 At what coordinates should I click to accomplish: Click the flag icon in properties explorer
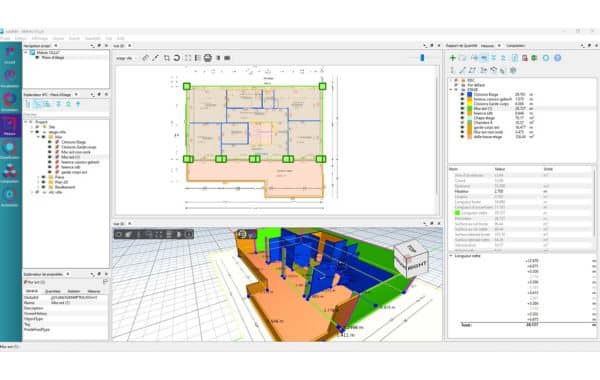(105, 282)
